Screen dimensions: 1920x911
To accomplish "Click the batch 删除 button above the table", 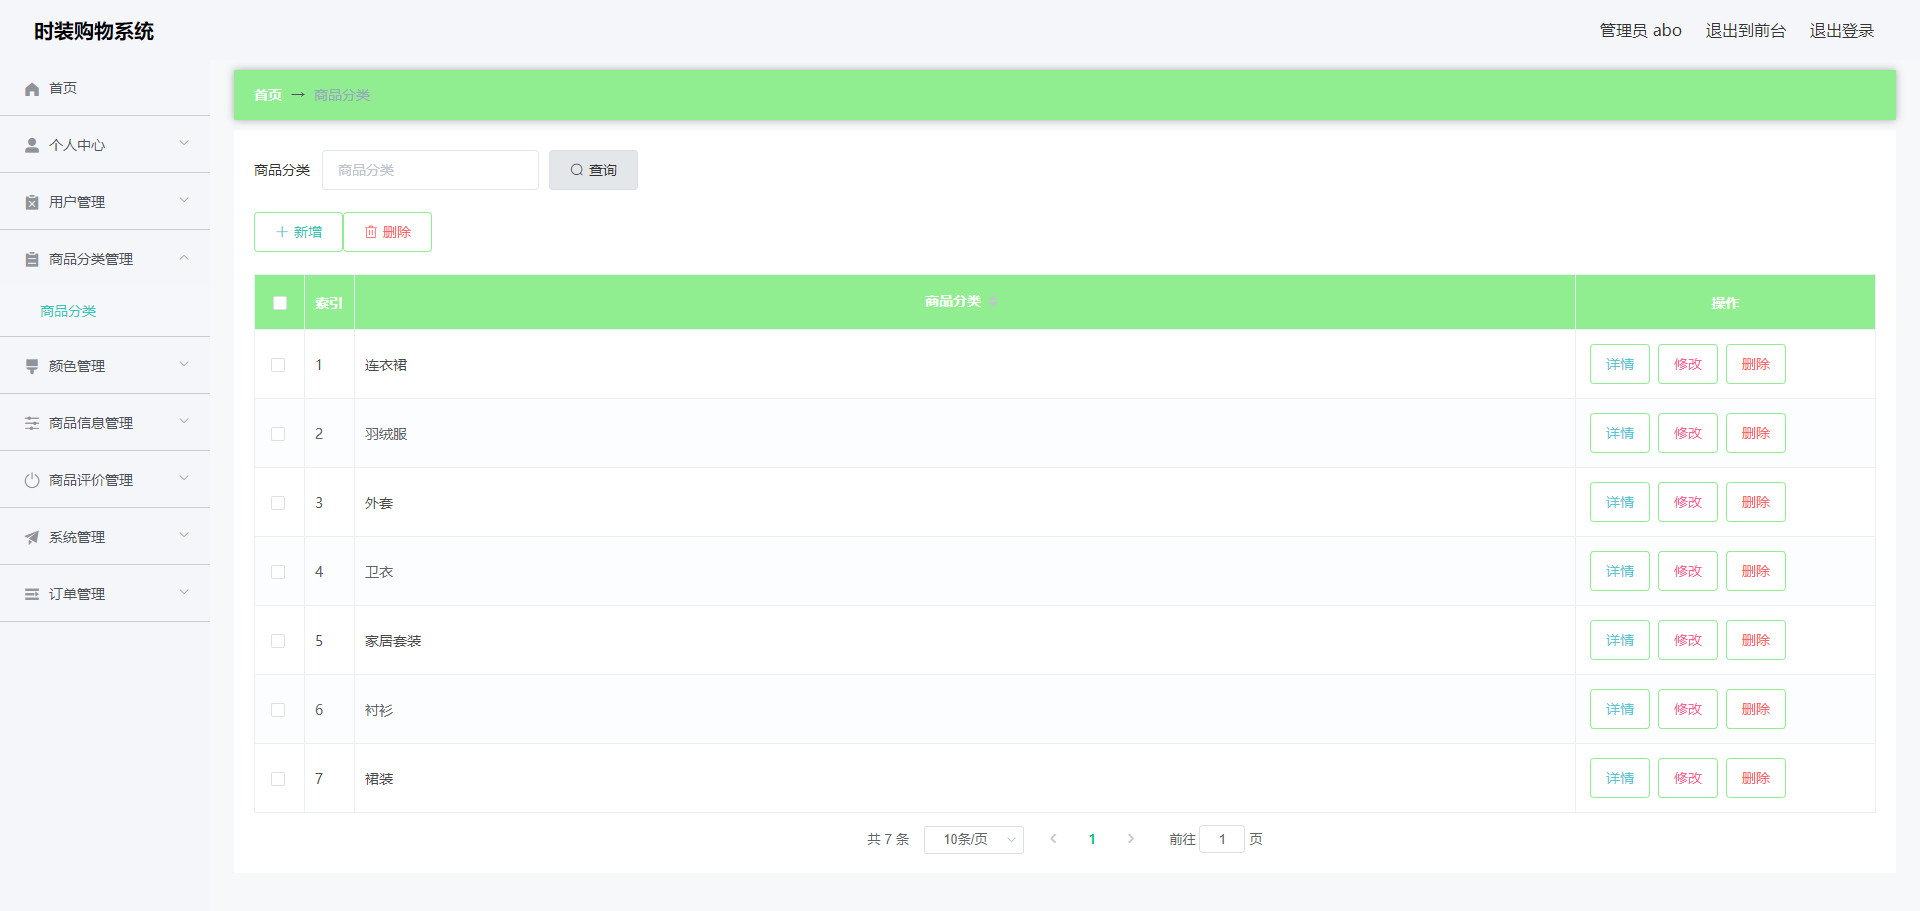I will coord(387,232).
